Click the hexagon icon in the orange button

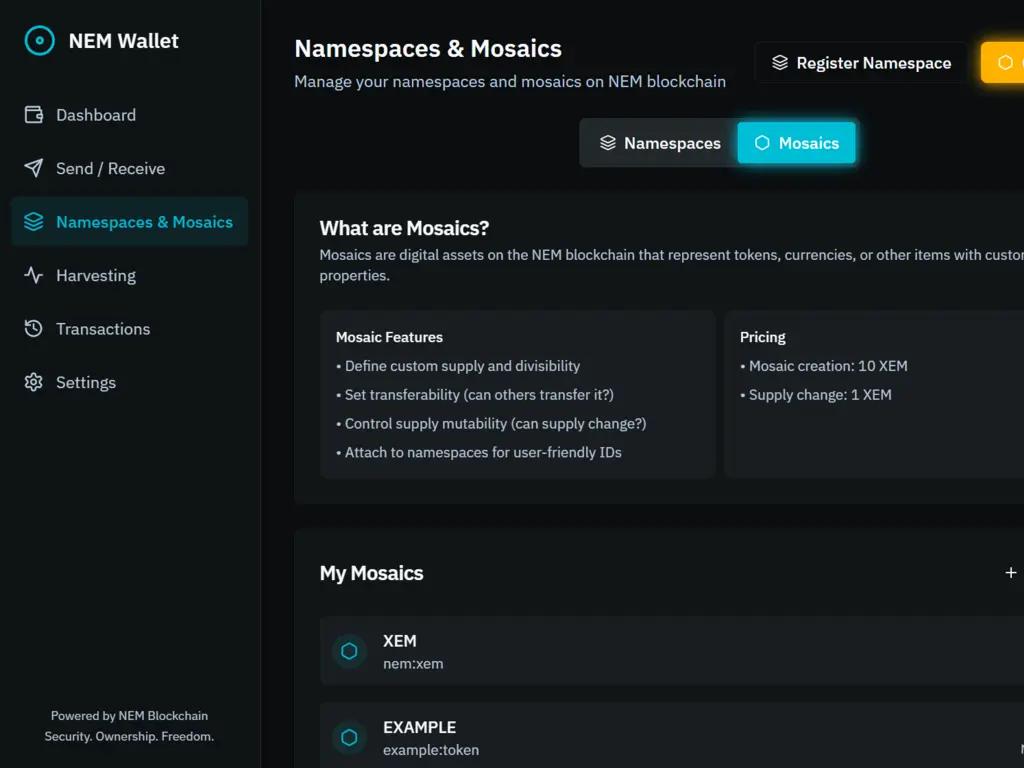tap(1005, 63)
